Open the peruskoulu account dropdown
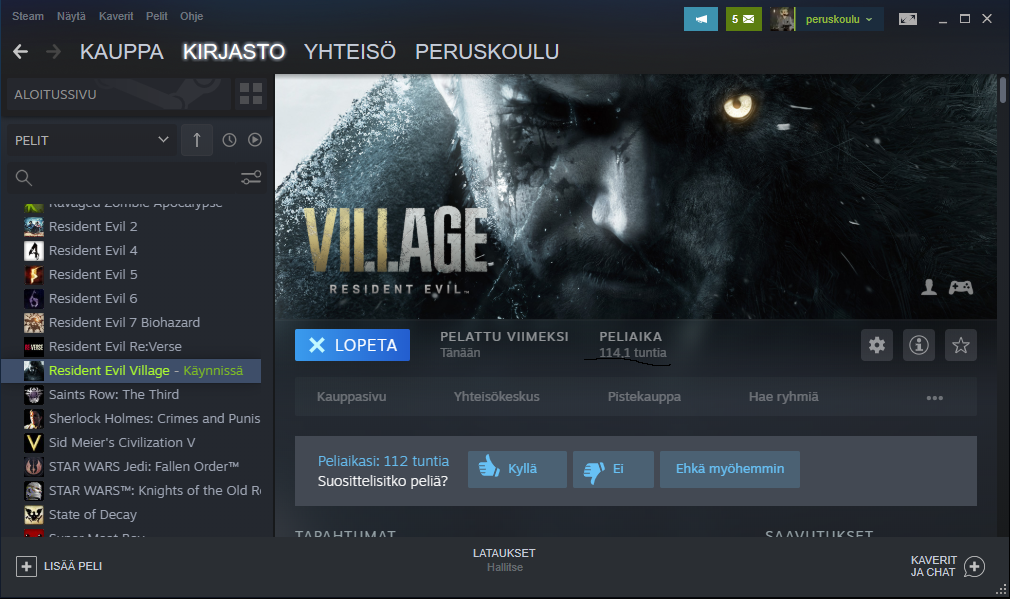Image resolution: width=1010 pixels, height=599 pixels. tap(839, 19)
